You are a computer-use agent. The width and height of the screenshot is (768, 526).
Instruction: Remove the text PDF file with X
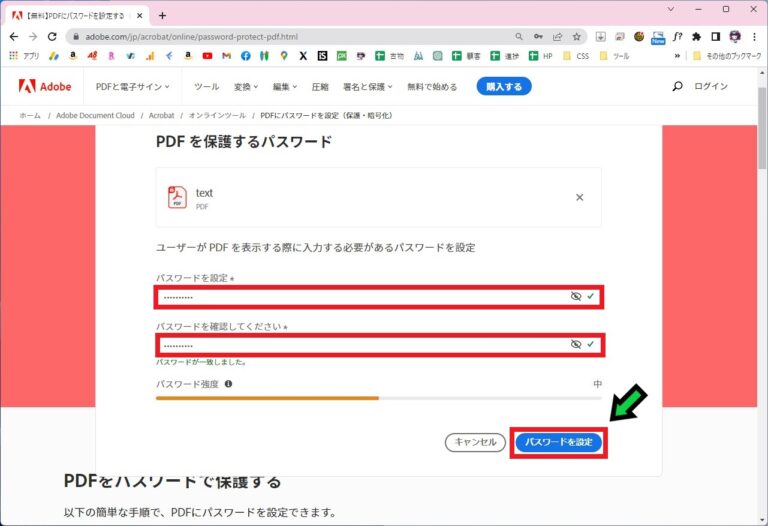click(579, 198)
